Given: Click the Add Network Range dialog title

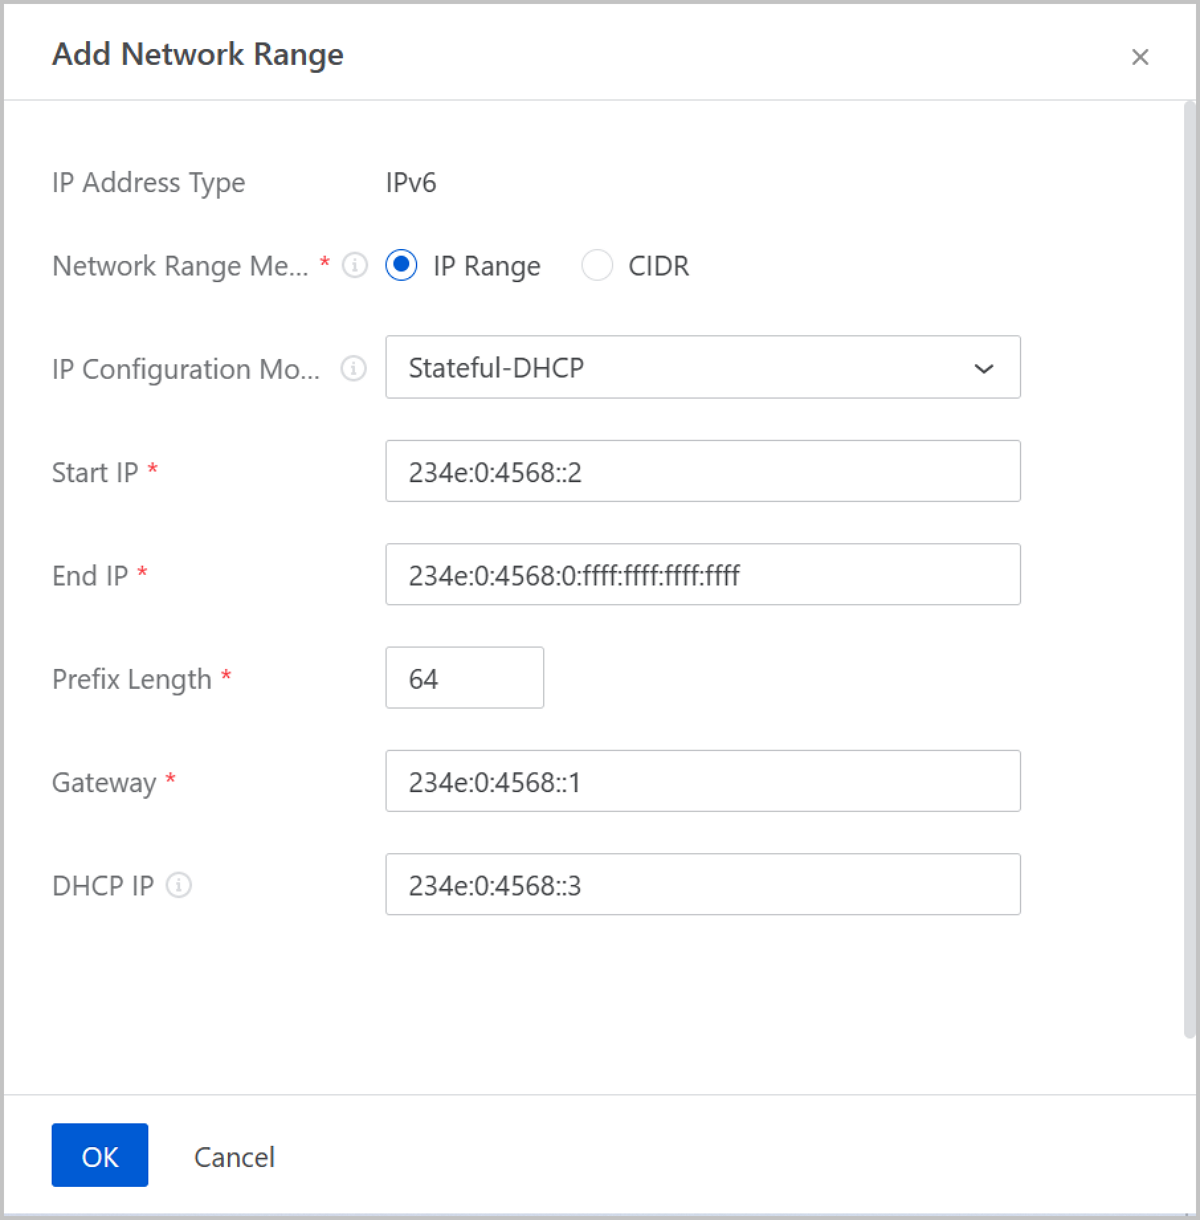Looking at the screenshot, I should (198, 54).
